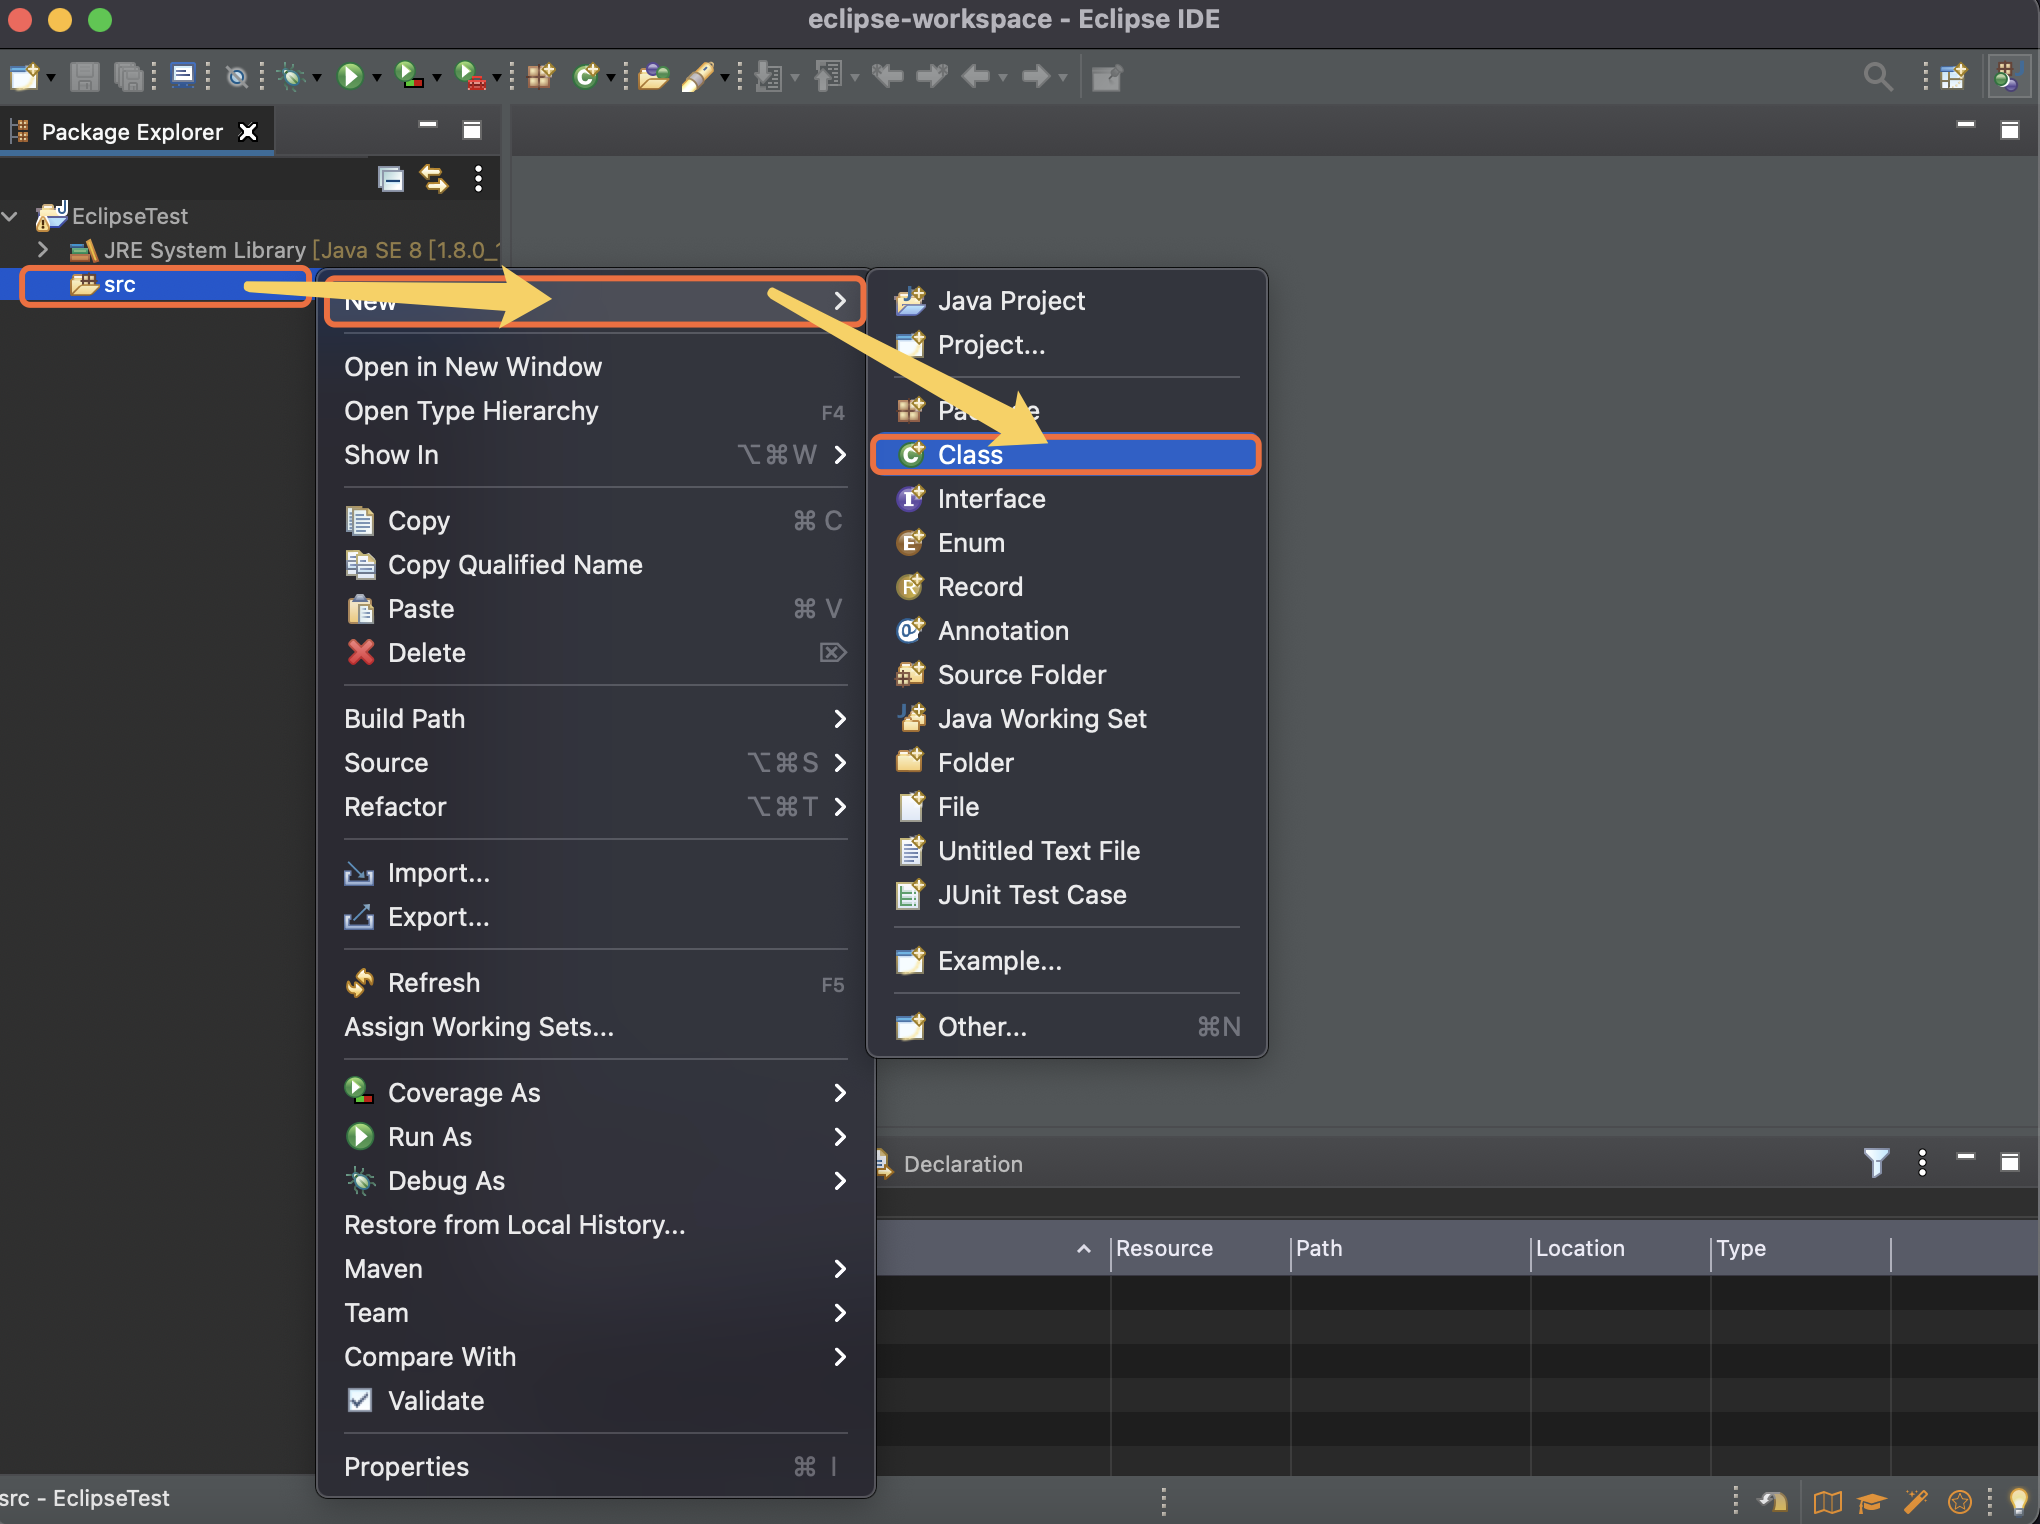Sort by the Resource column header
The height and width of the screenshot is (1524, 2040).
pos(1164,1248)
